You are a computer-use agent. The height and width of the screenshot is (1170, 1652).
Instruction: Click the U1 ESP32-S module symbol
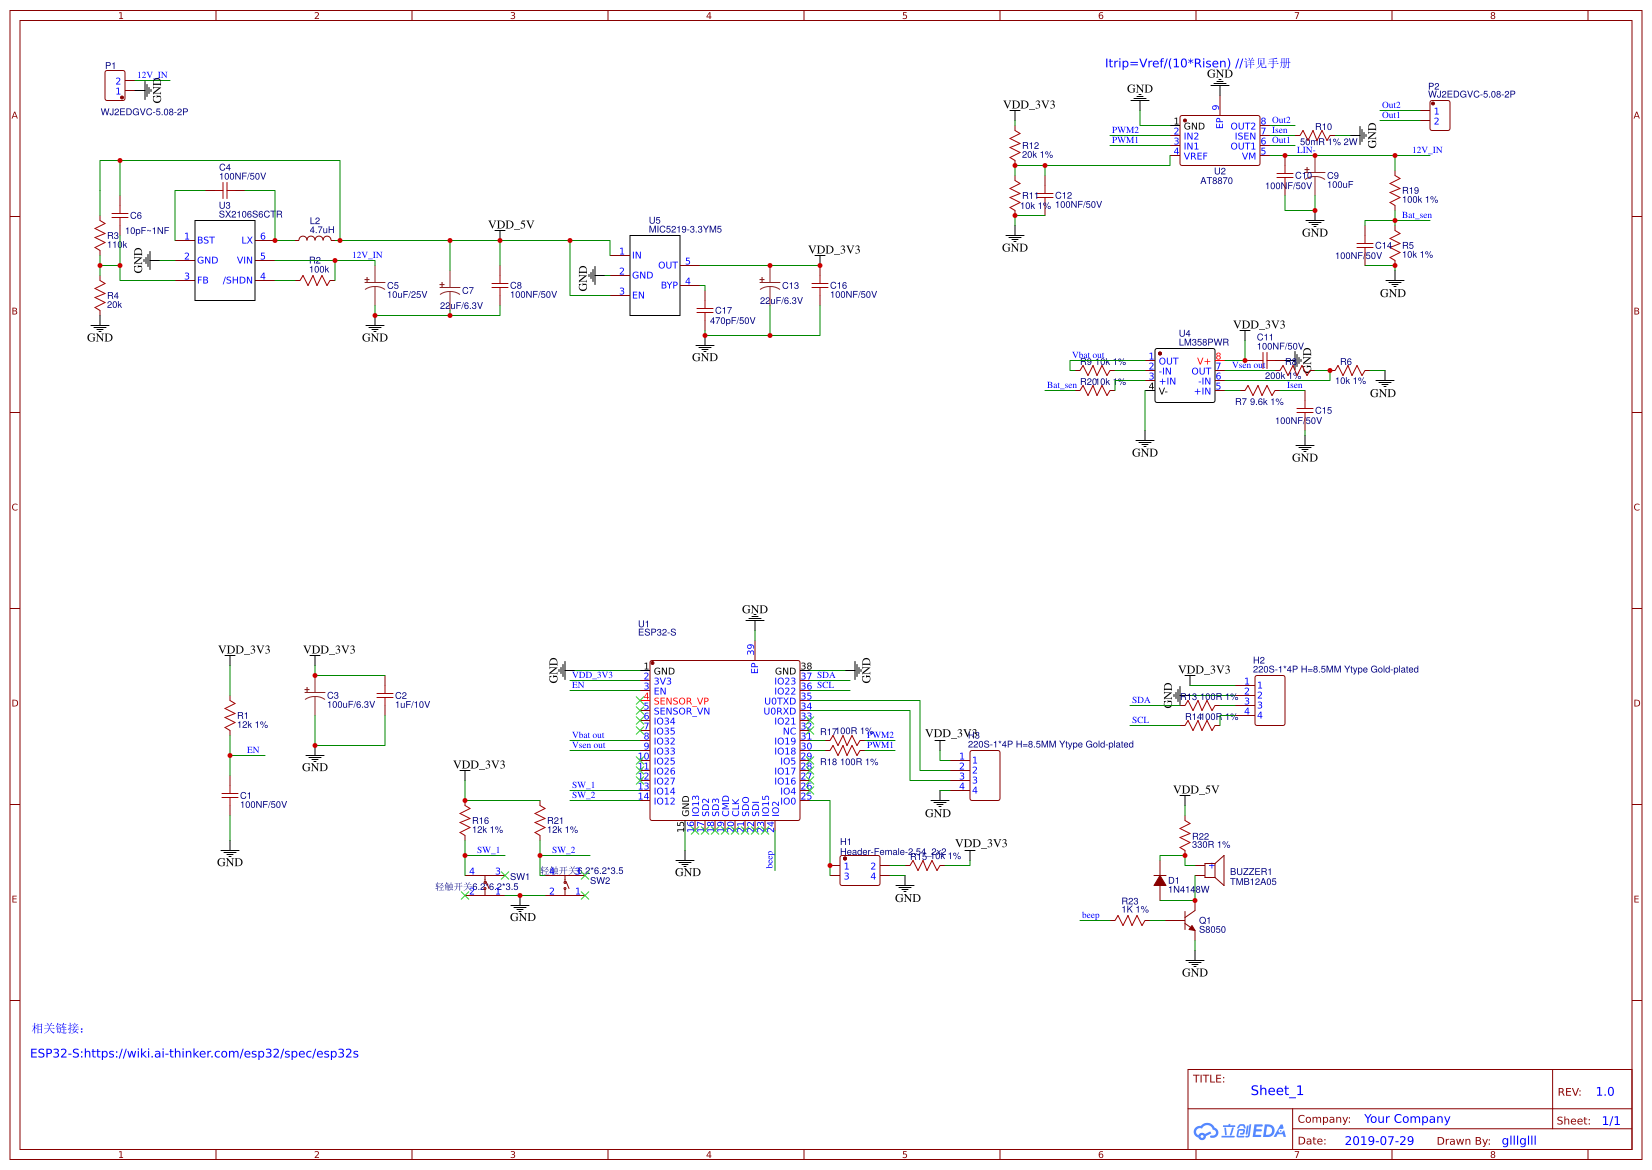pos(725,740)
